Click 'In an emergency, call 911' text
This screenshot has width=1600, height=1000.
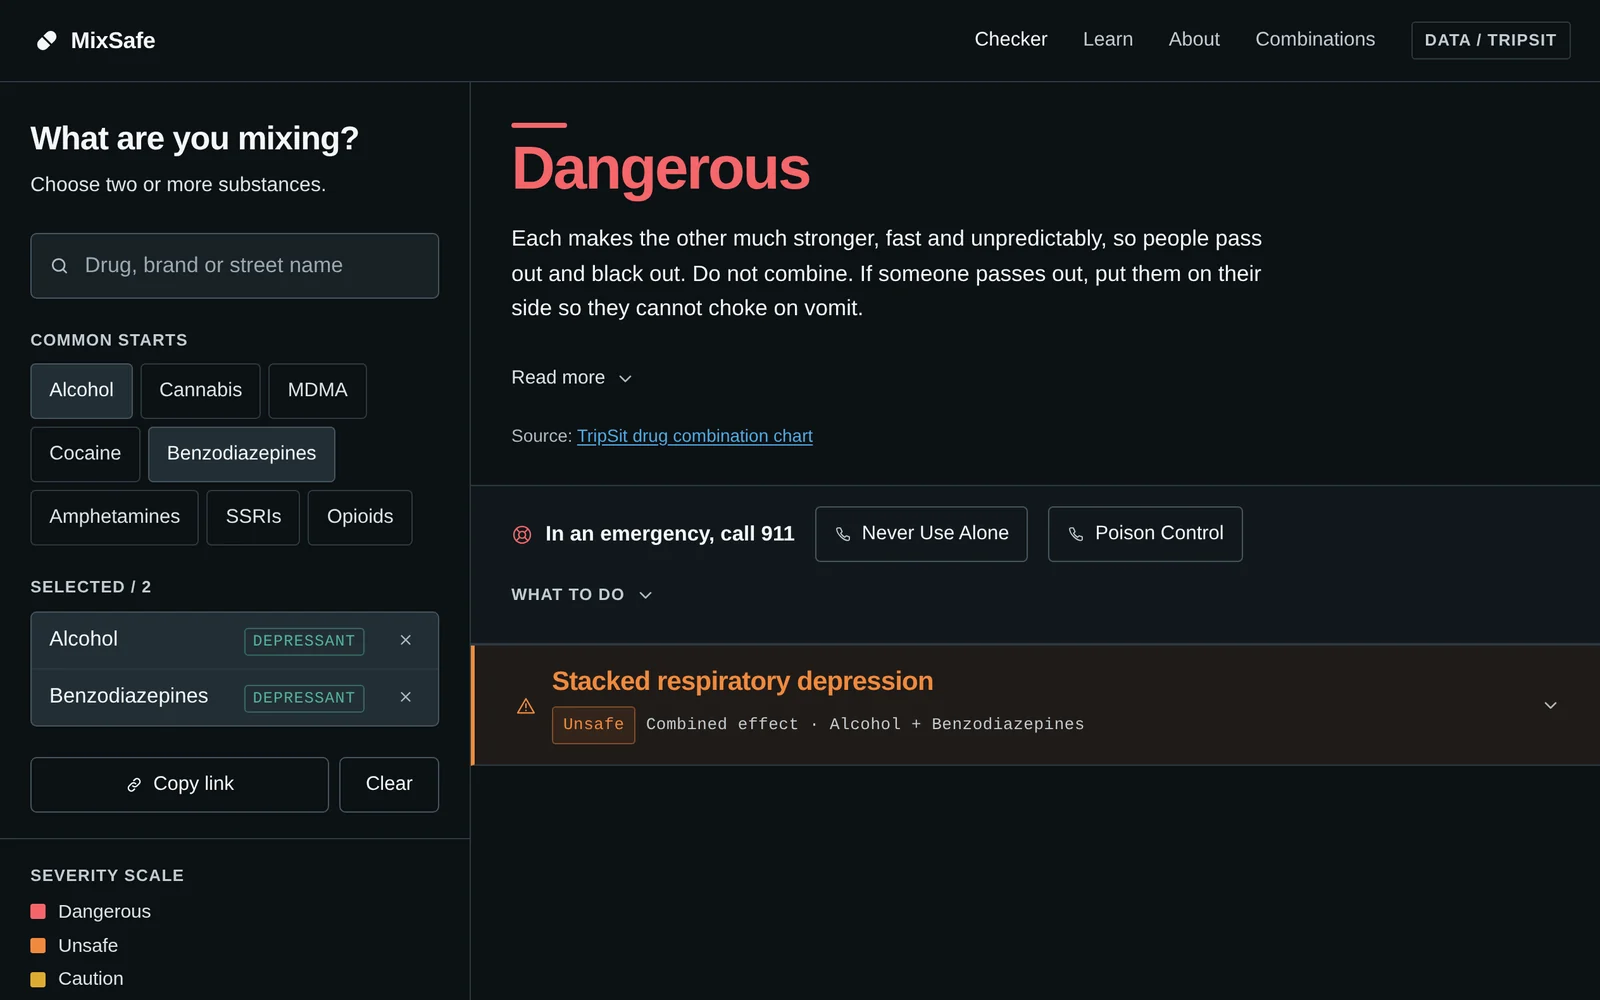coord(669,534)
